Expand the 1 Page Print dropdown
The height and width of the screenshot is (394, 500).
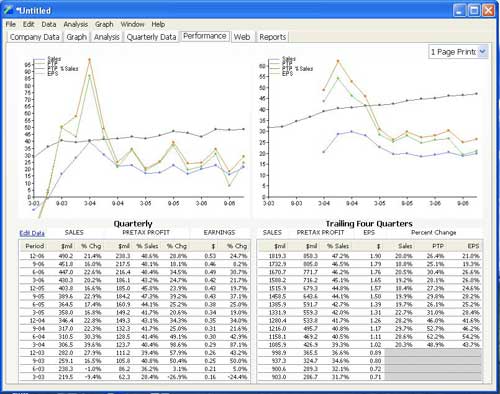tap(482, 52)
